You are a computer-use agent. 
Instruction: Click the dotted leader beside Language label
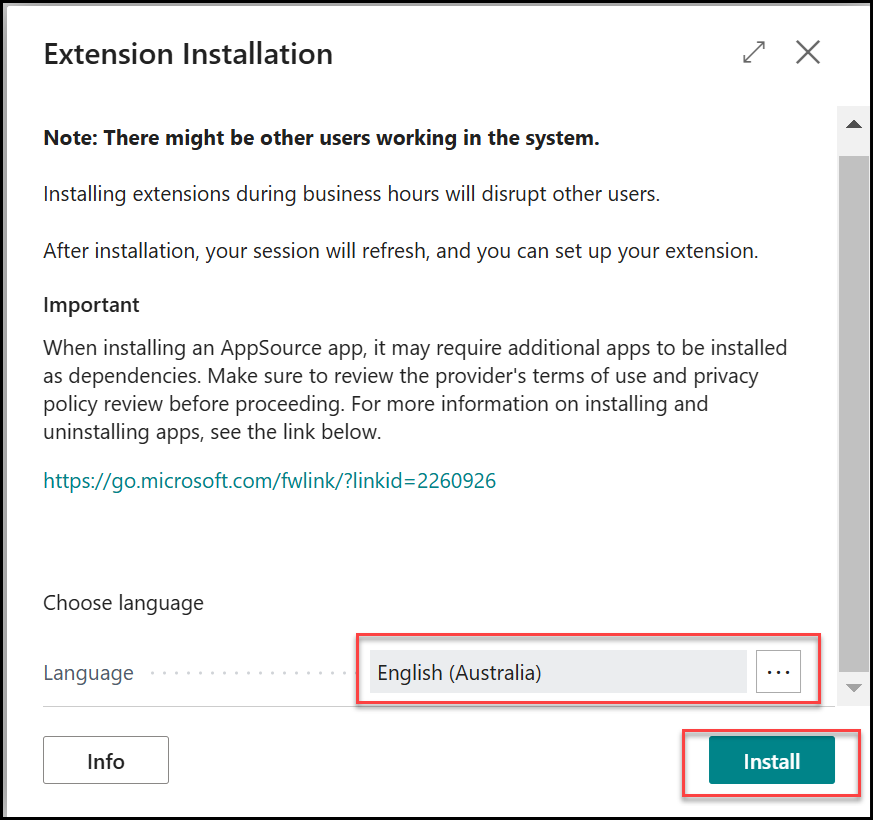pyautogui.click(x=250, y=673)
